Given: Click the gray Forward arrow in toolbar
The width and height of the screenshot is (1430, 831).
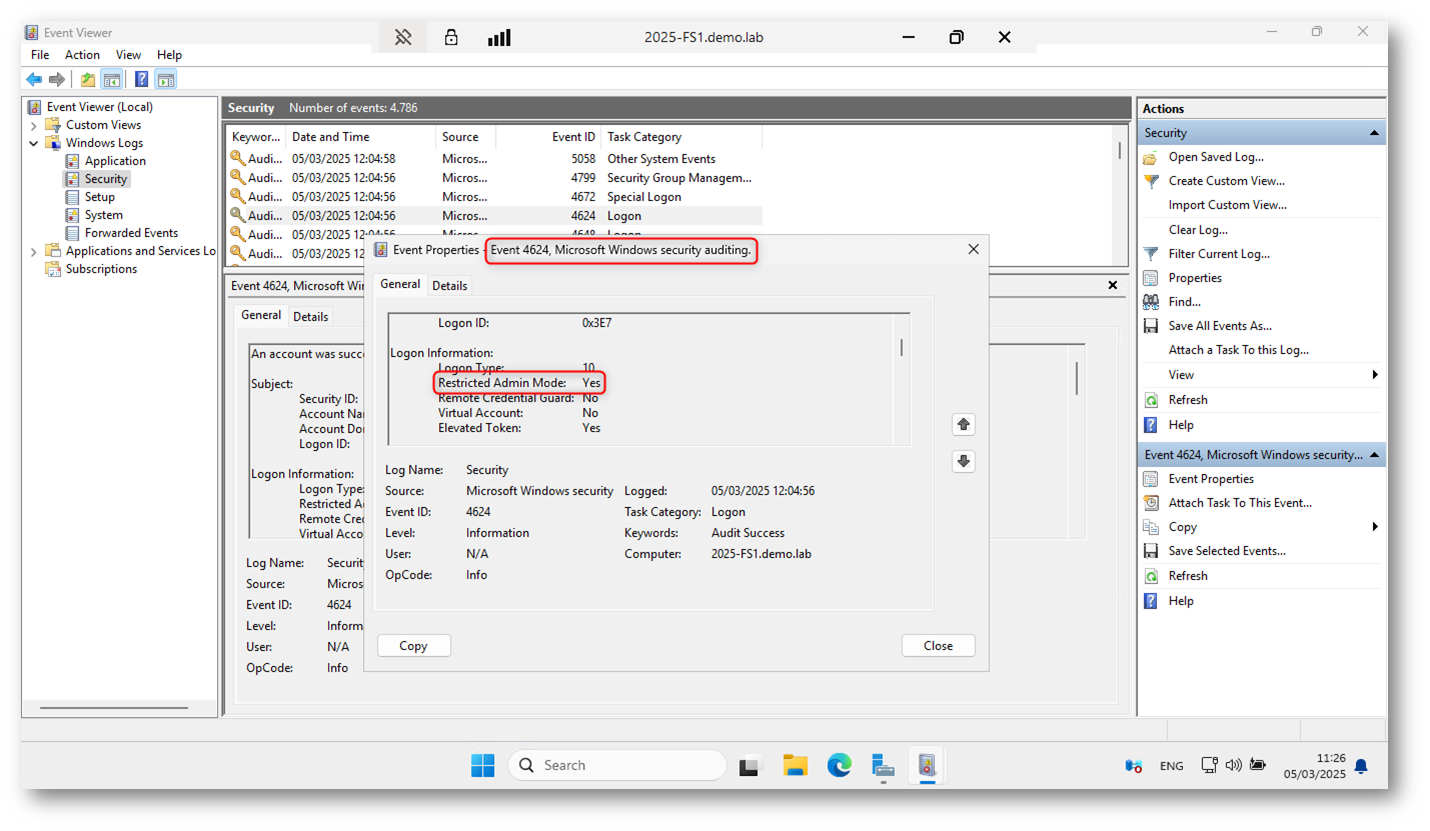Looking at the screenshot, I should coord(57,79).
